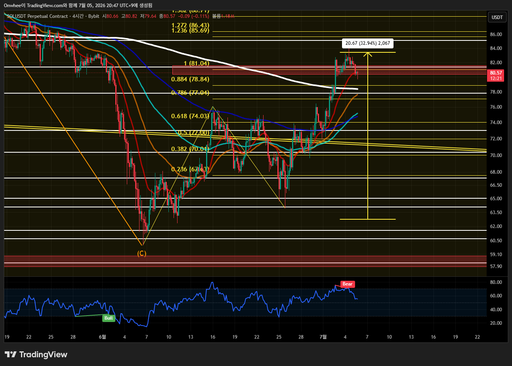Click 40.00 on the RSI axis
512x366 pixels.
(x=496, y=310)
